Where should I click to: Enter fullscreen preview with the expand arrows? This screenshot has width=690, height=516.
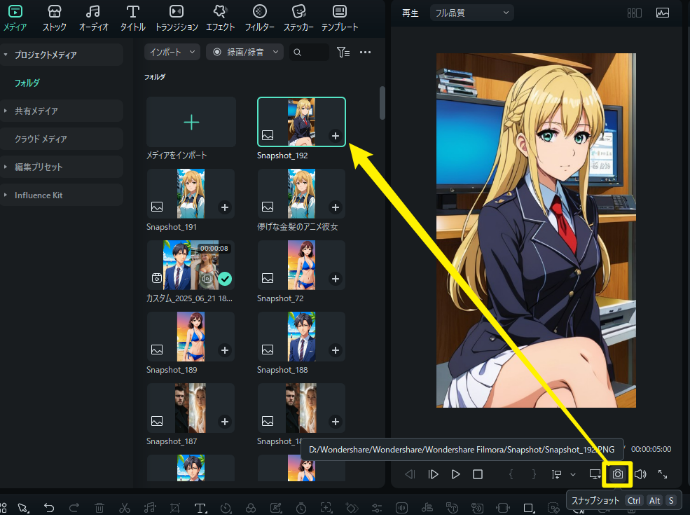(662, 474)
